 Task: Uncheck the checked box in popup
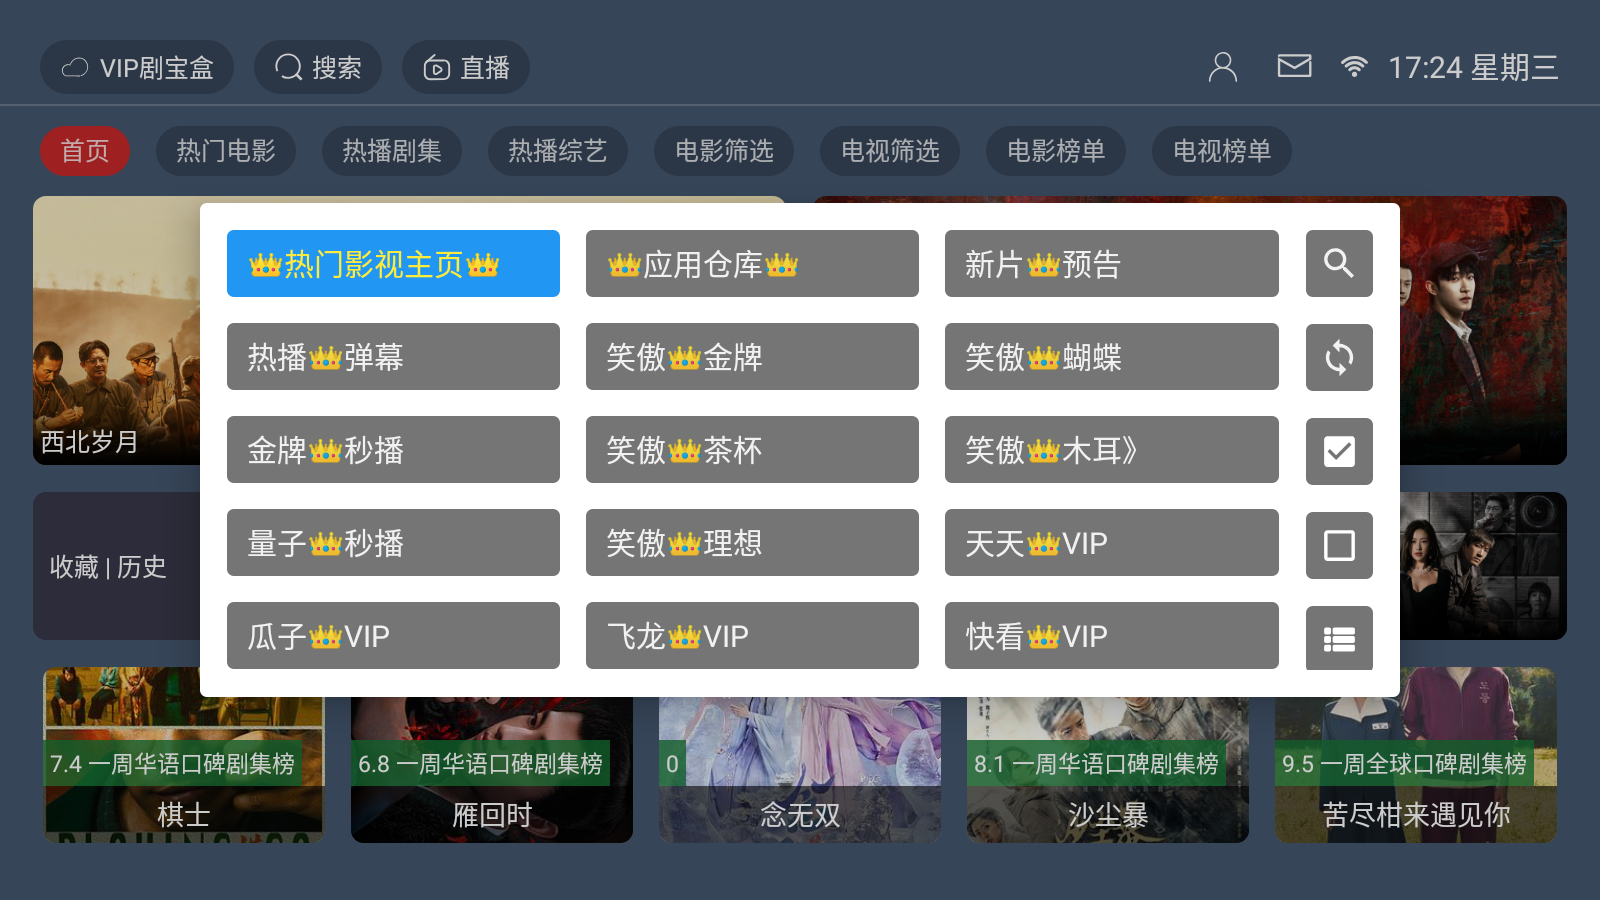point(1339,451)
